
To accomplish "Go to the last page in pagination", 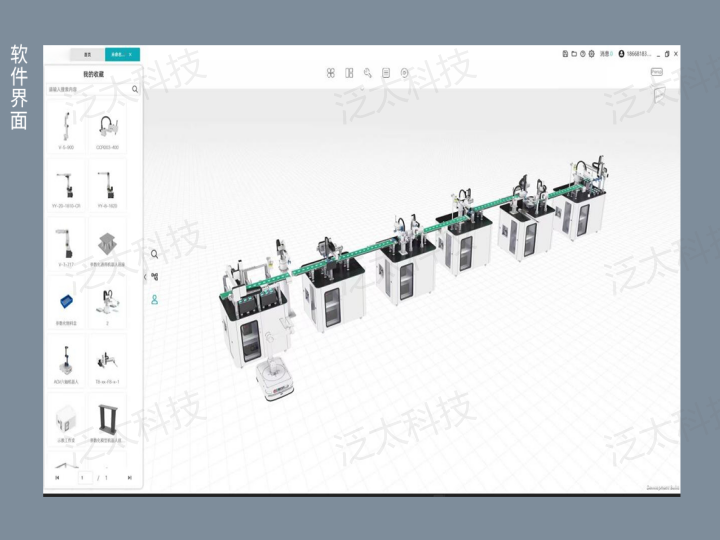I will point(130,478).
